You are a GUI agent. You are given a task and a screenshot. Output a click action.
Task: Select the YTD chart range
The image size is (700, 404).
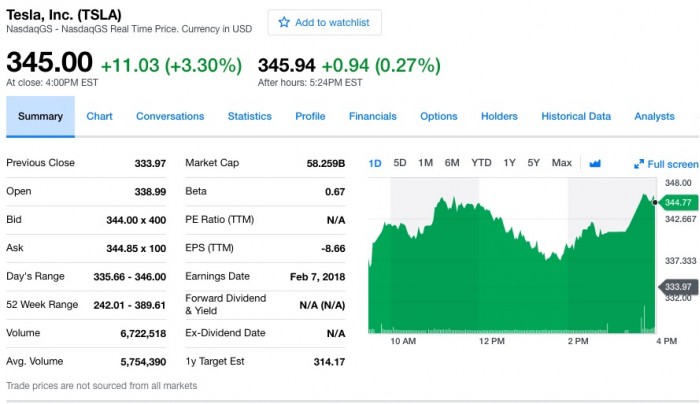click(x=481, y=163)
